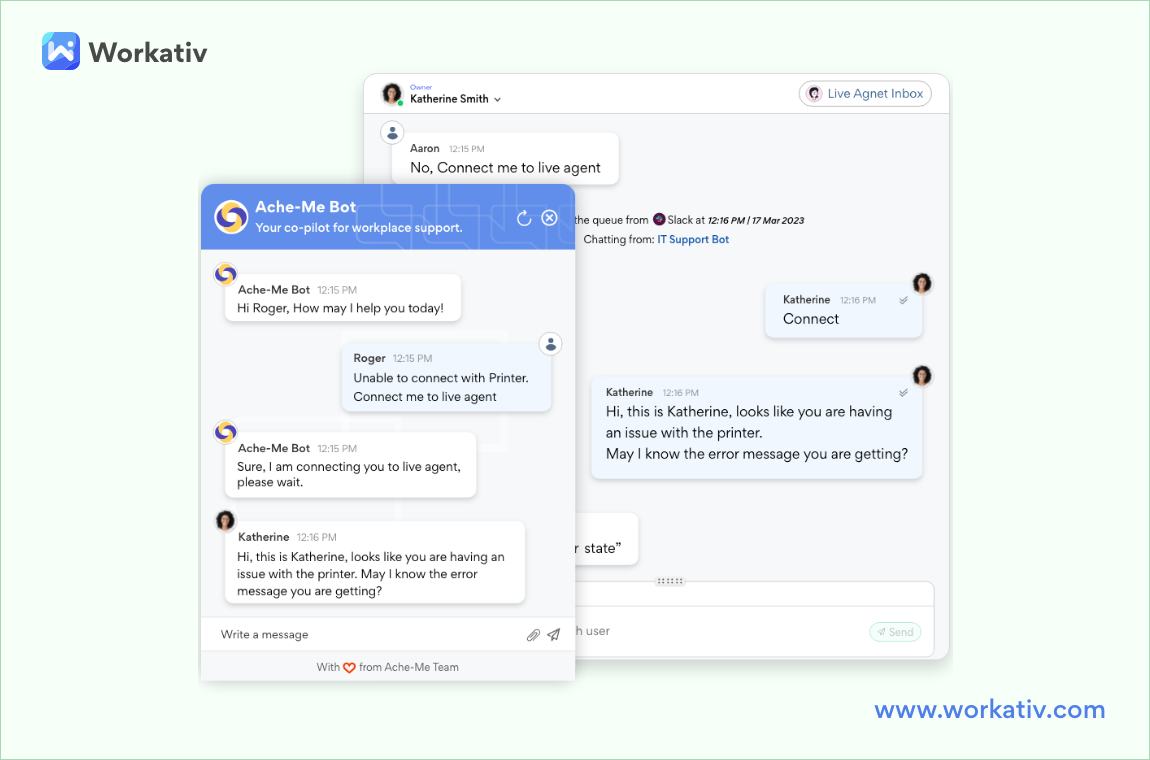Click '12:16 PM | 17 Mar 2023' timestamp

pyautogui.click(x=755, y=221)
